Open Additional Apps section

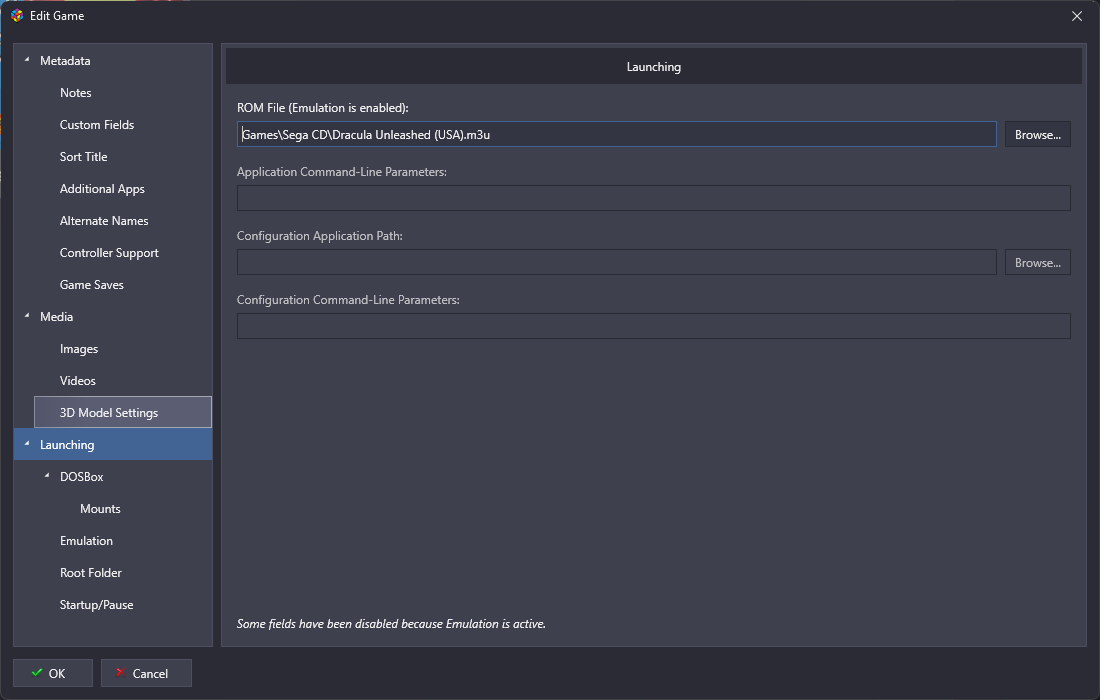click(102, 189)
